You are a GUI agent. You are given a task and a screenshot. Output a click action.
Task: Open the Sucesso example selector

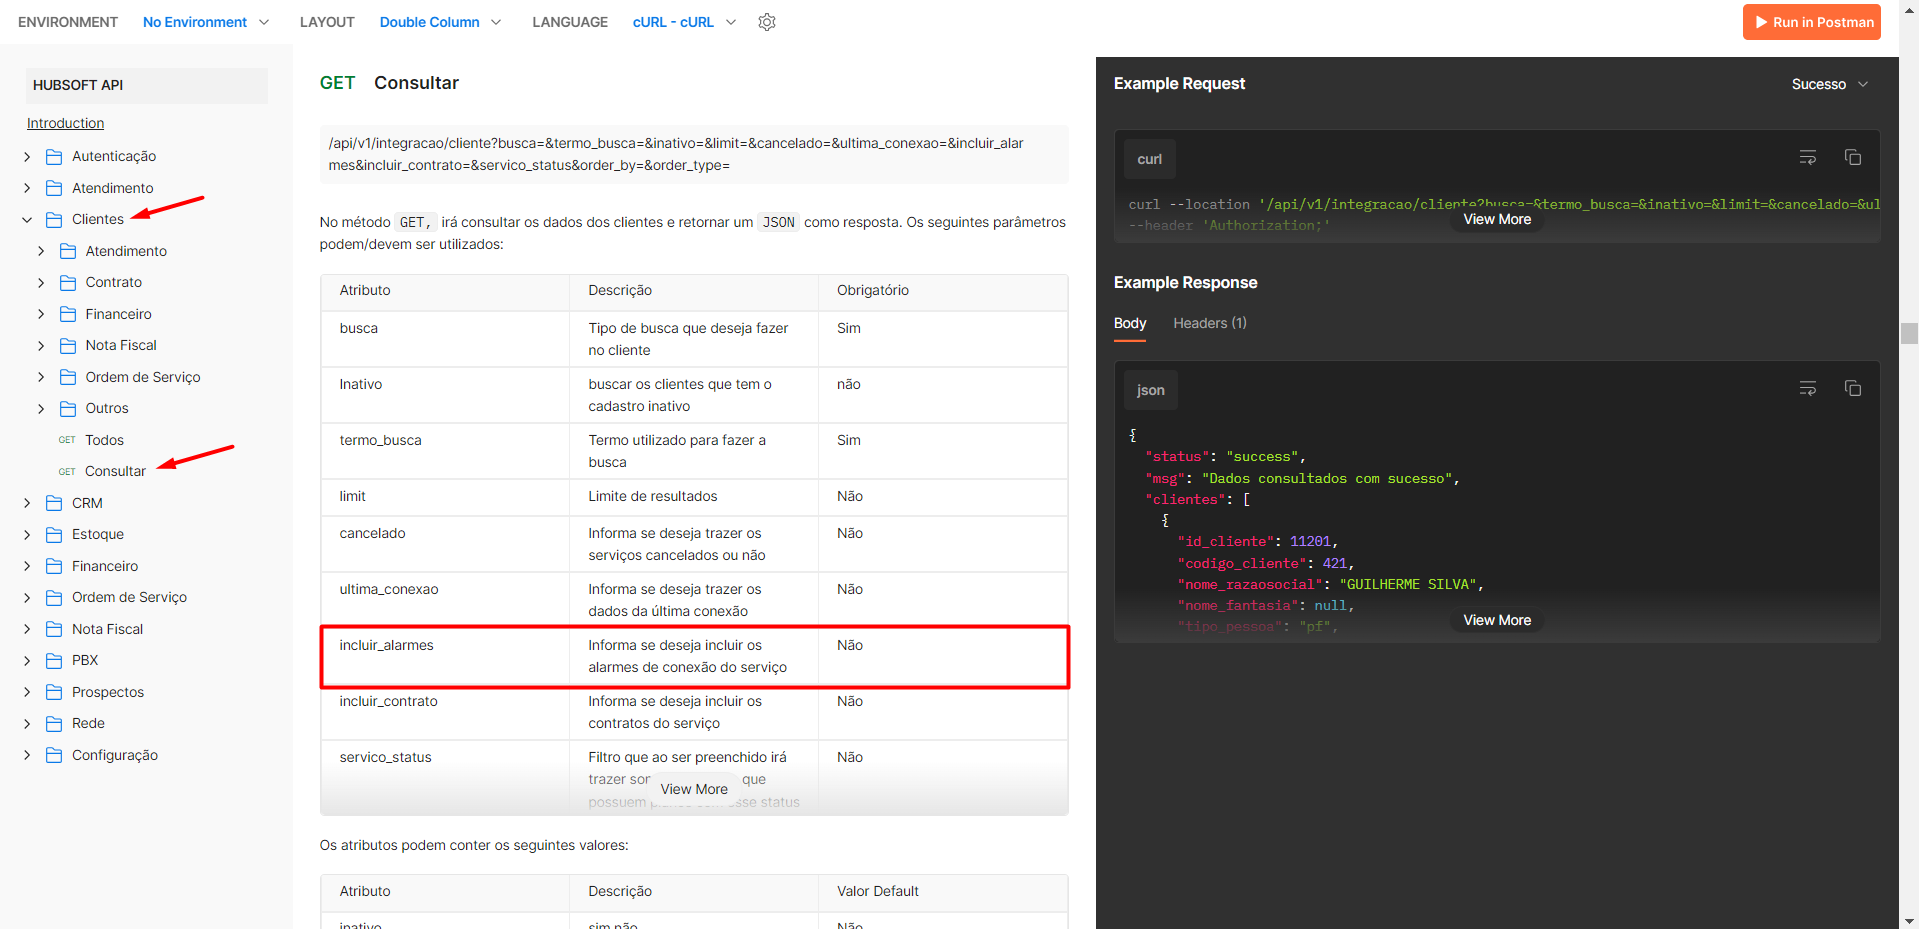click(x=1829, y=84)
